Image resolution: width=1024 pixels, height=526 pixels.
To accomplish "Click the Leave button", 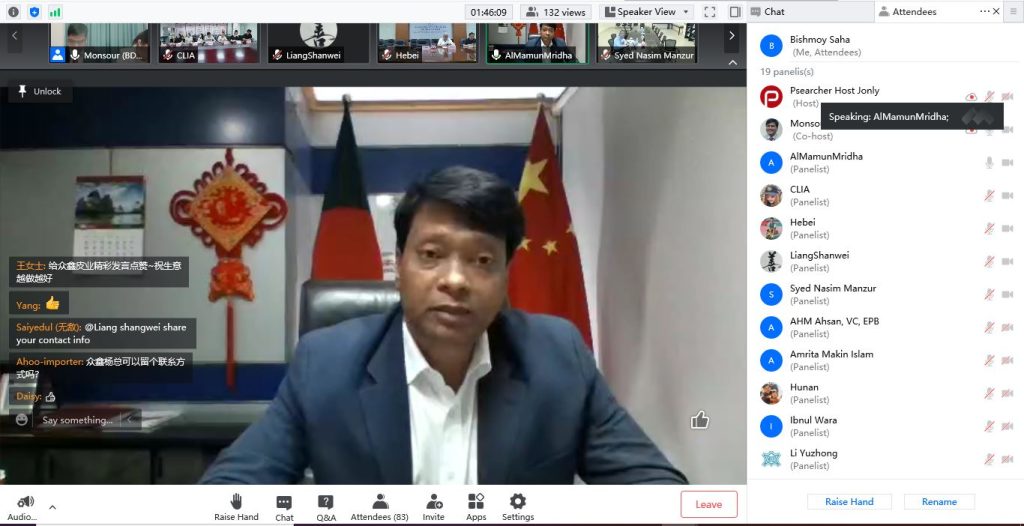I will [x=708, y=504].
